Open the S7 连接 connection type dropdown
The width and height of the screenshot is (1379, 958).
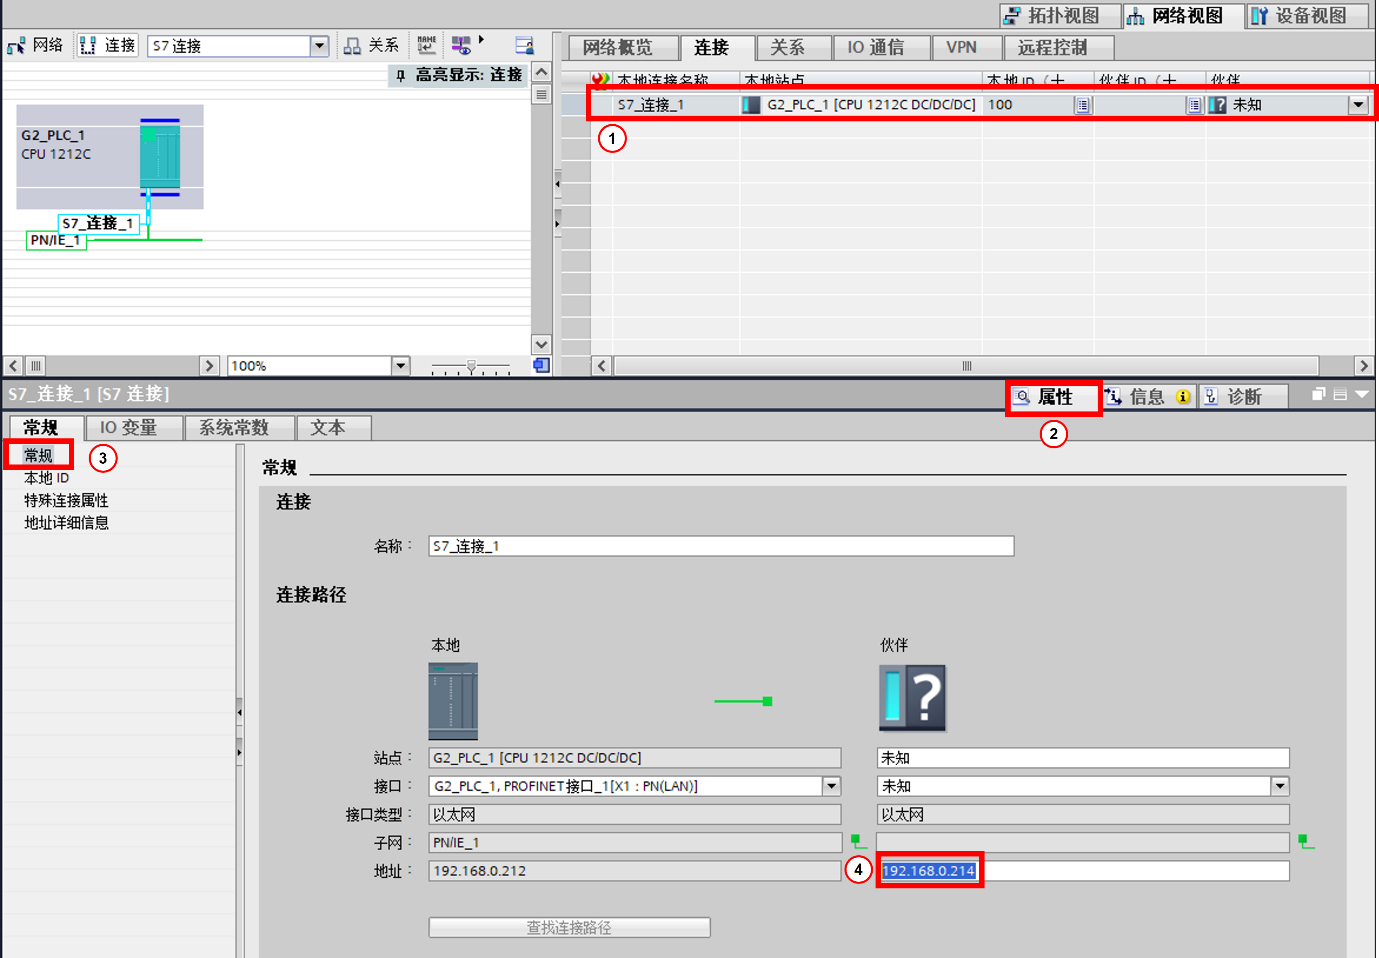point(319,46)
